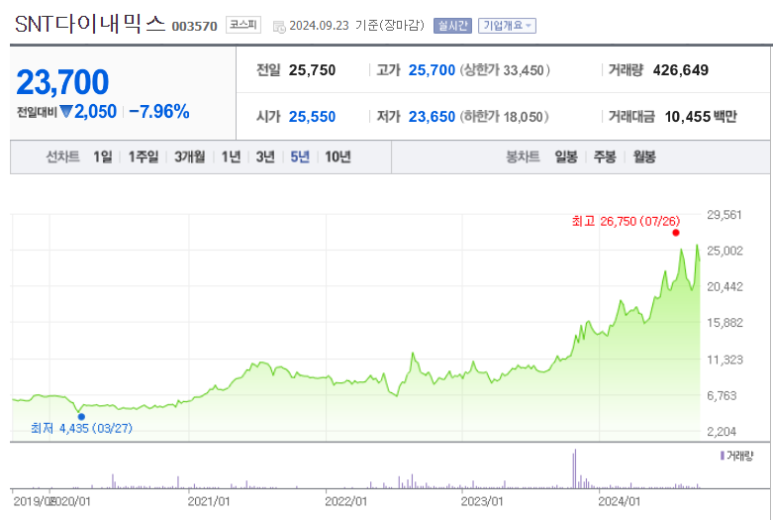Click the stock code 003570
773x520 pixels.
pos(194,26)
